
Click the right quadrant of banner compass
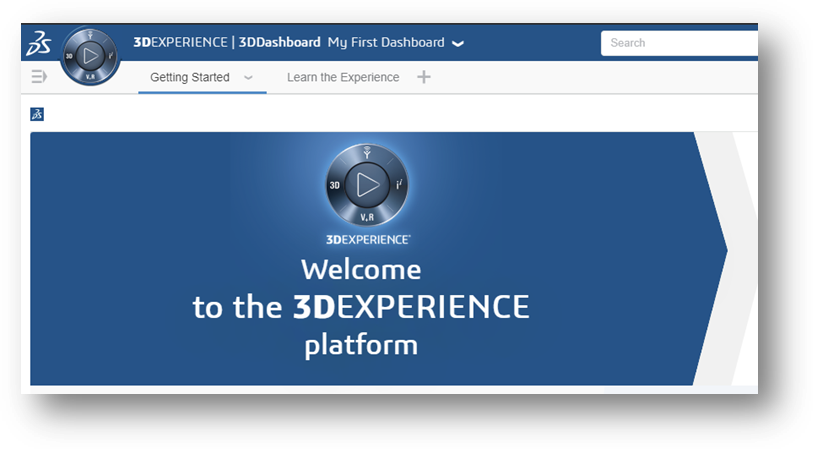pos(399,185)
